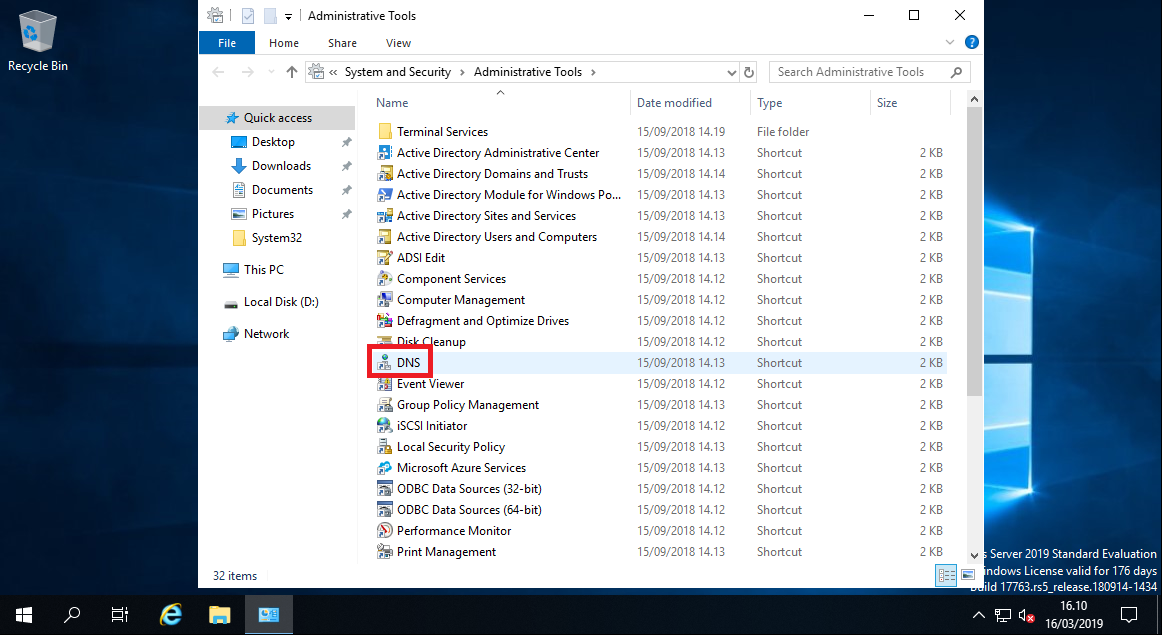This screenshot has width=1162, height=635.
Task: Open volume settings from the system tray
Action: [1026, 614]
